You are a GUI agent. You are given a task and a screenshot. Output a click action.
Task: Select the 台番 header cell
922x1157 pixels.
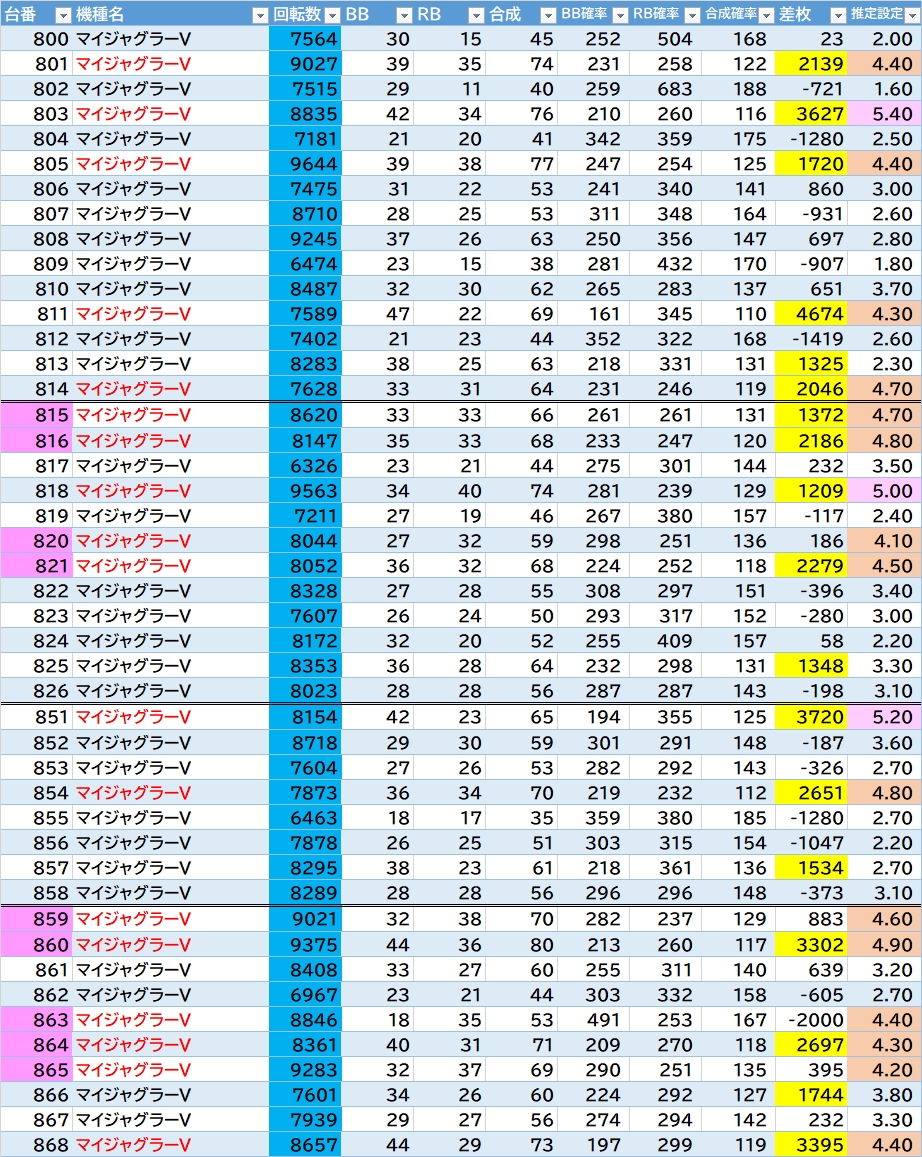point(36,14)
